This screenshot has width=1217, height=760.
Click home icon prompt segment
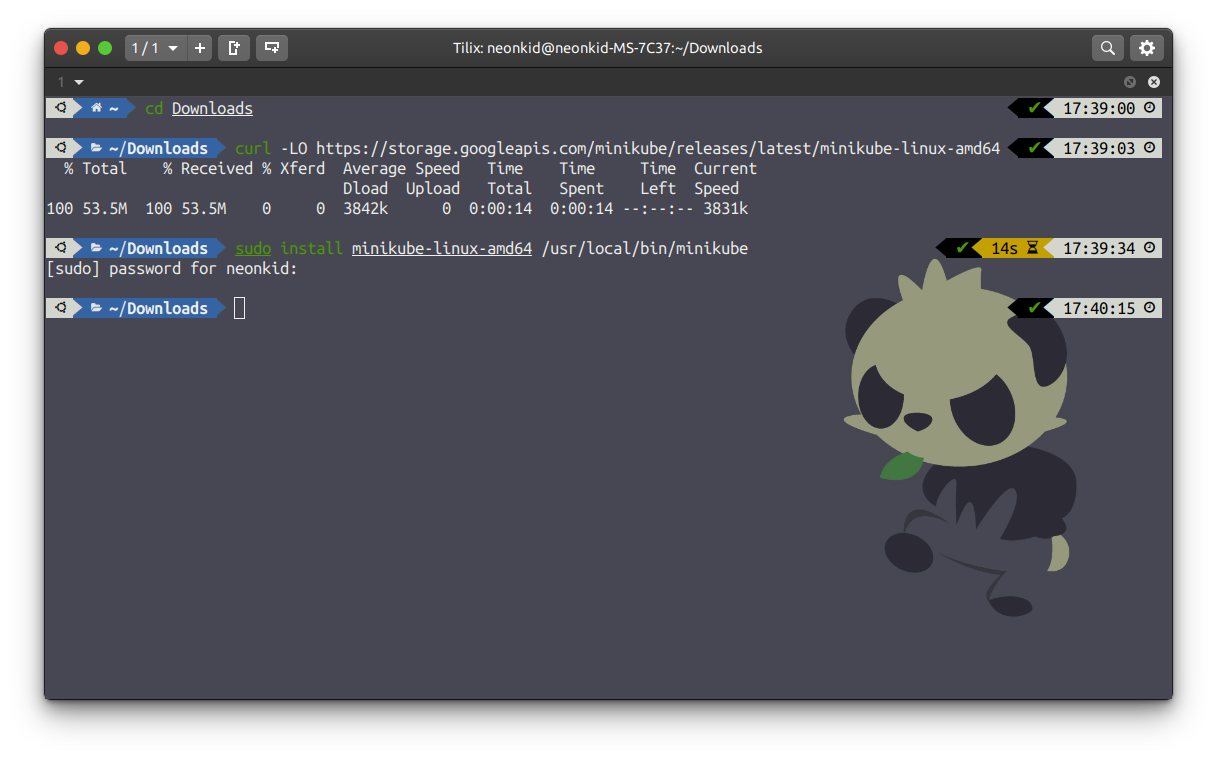click(97, 108)
